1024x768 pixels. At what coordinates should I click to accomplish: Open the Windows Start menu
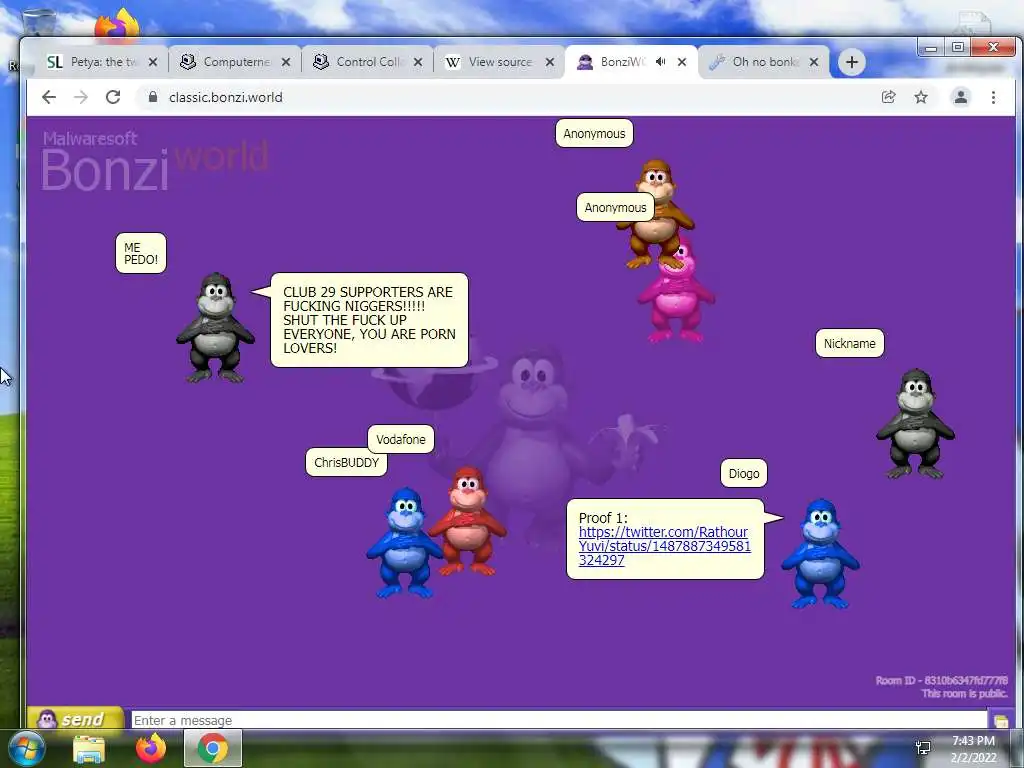(x=26, y=748)
